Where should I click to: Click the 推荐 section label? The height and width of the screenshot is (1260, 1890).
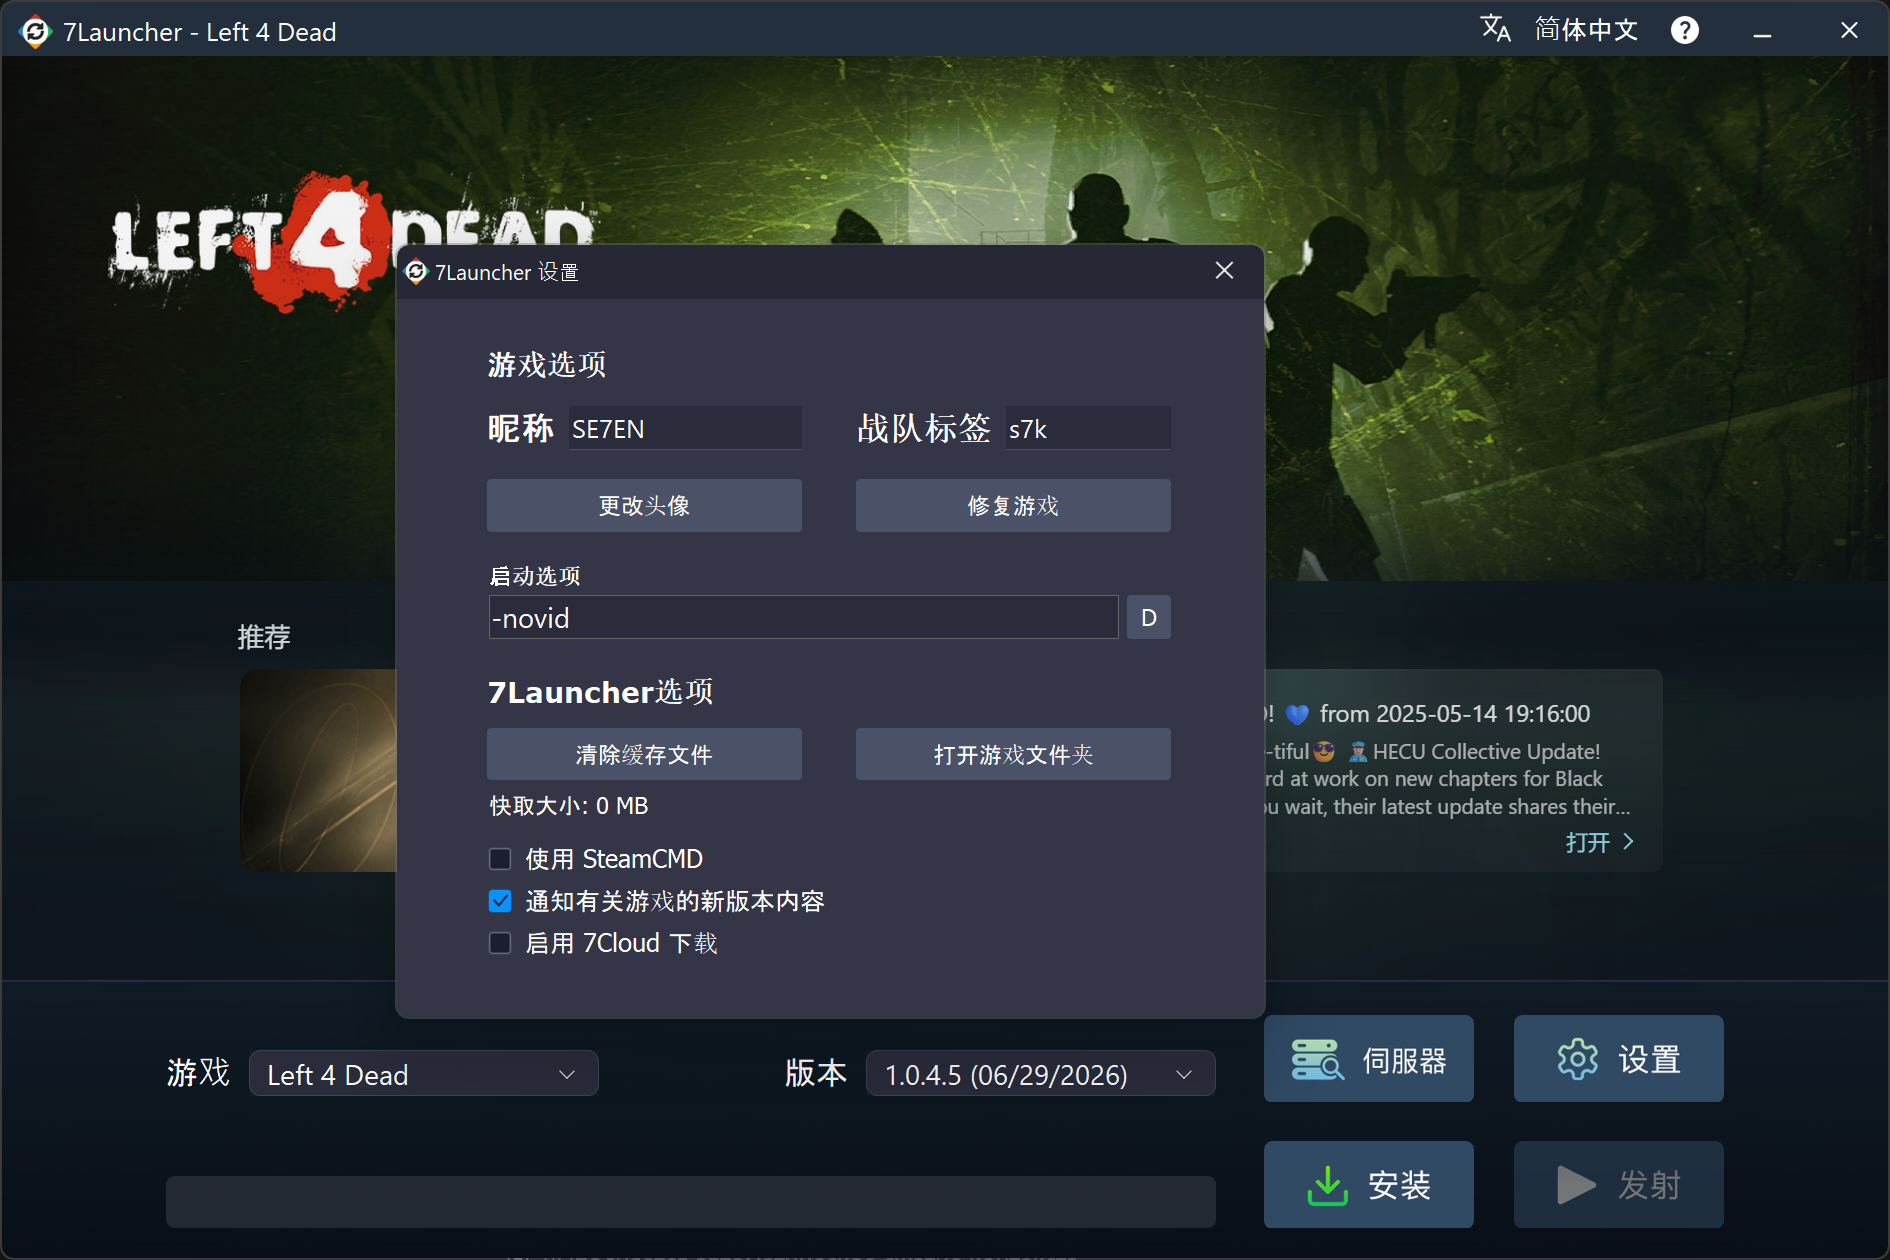pyautogui.click(x=264, y=637)
